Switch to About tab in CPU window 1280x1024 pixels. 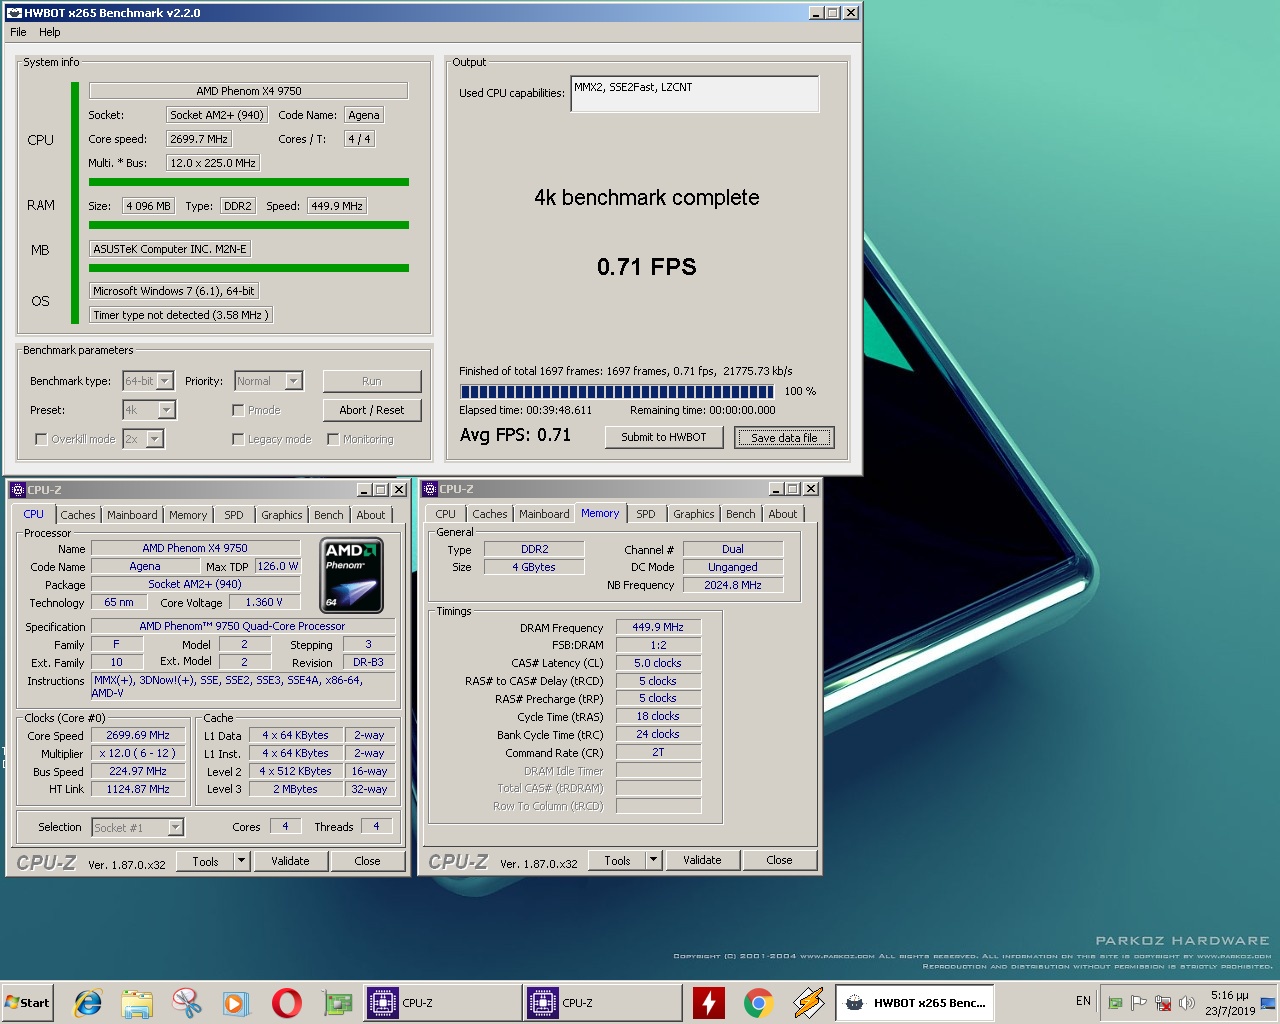[x=371, y=515]
